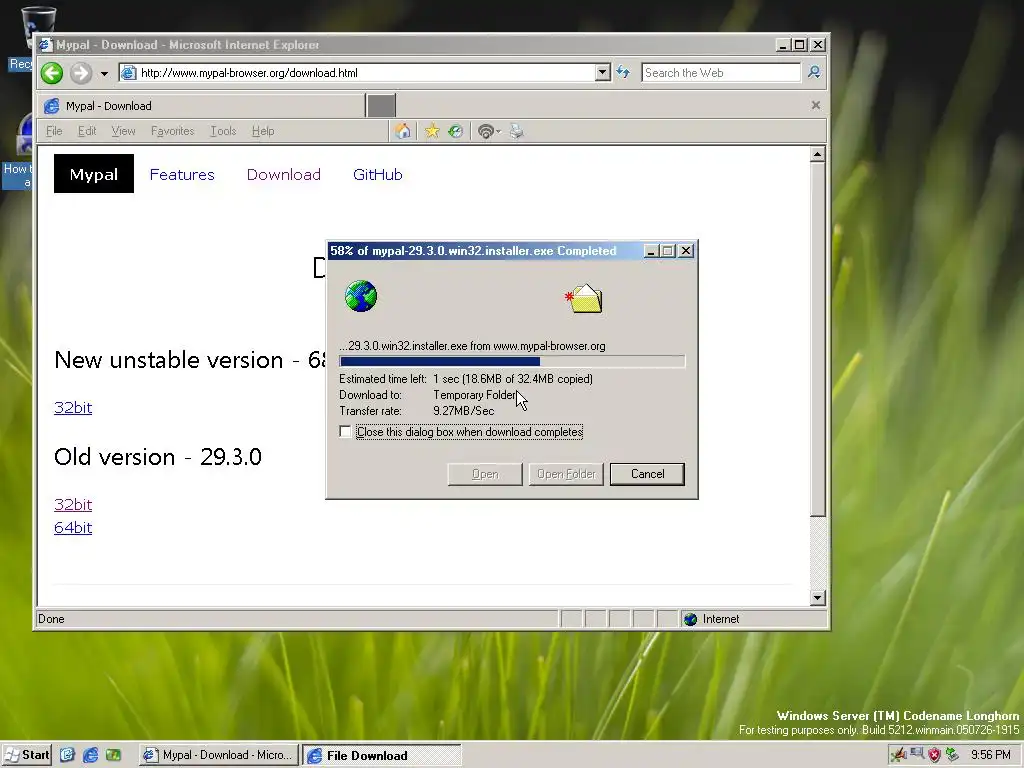Close the current tab with X
1024x768 pixels.
(816, 105)
